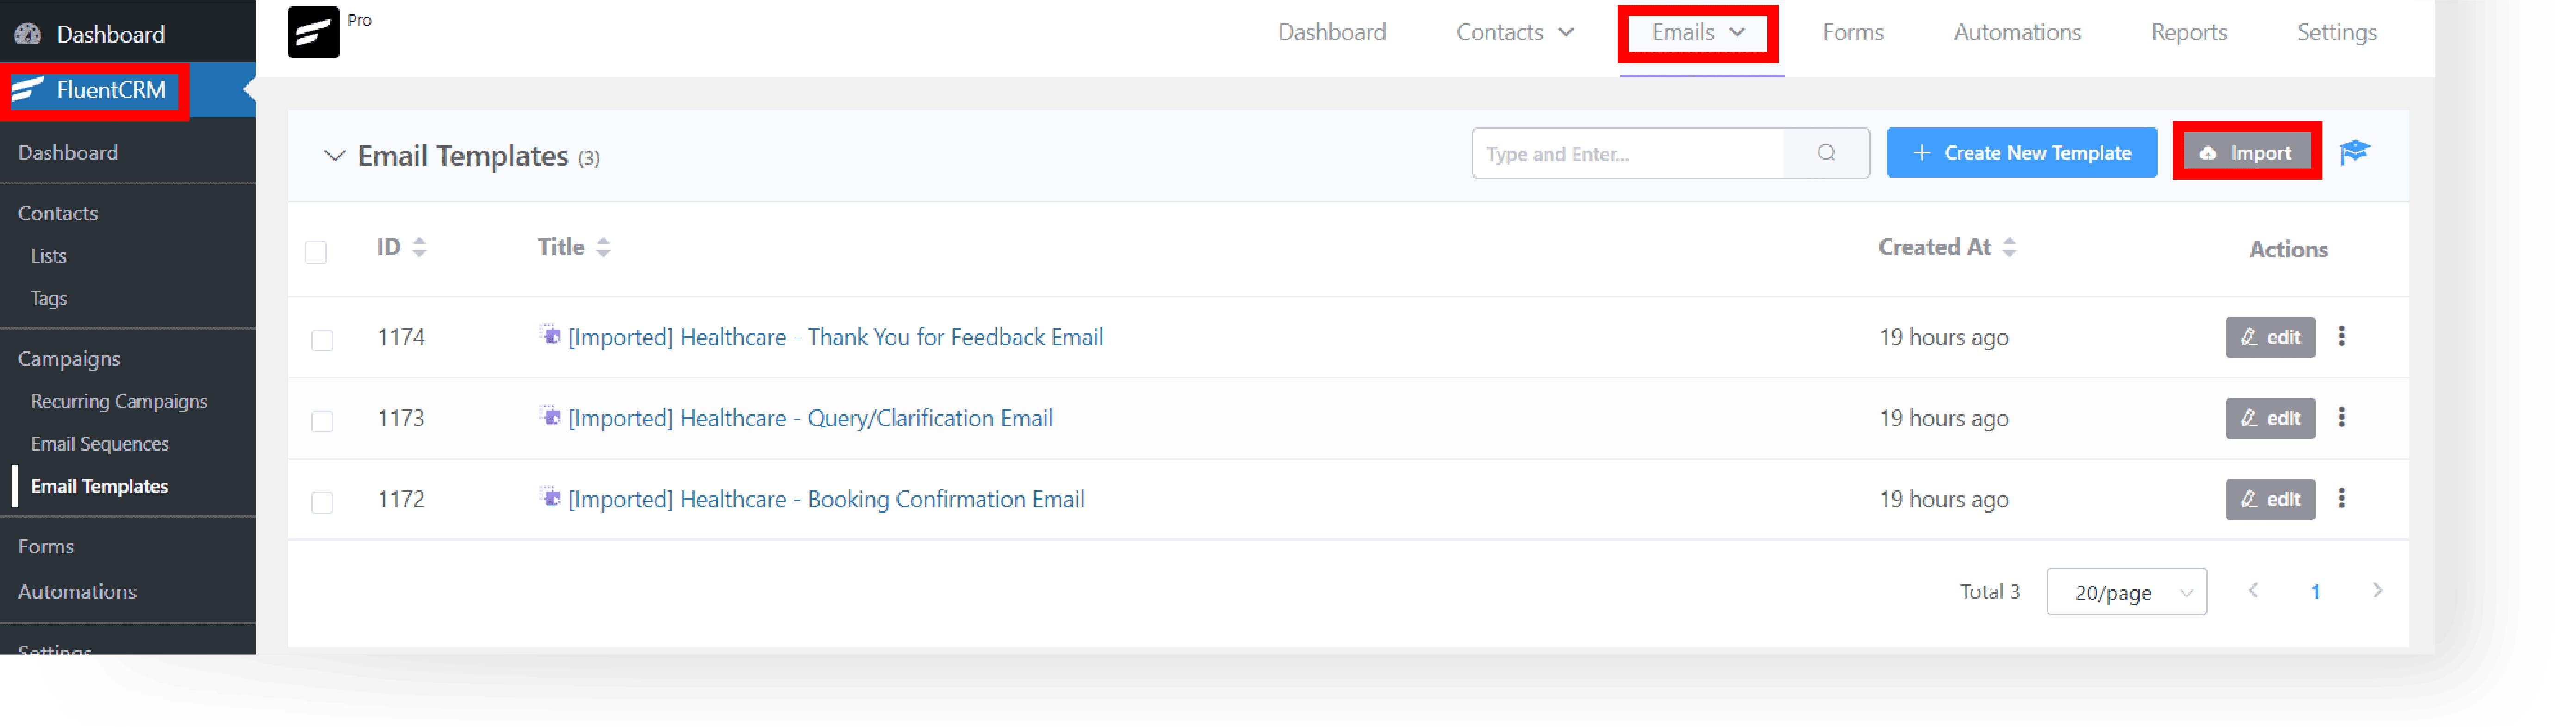This screenshot has height=727, width=2576.
Task: Open Email Sequences in the sidebar
Action: 100,443
